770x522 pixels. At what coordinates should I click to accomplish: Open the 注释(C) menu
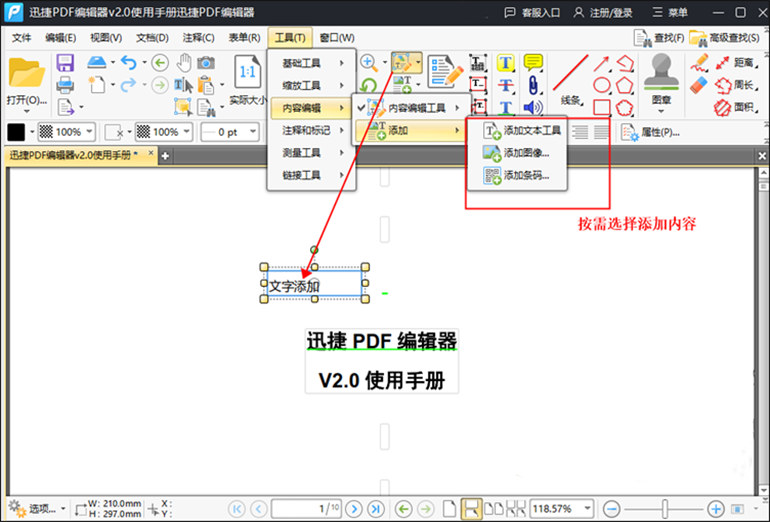198,38
